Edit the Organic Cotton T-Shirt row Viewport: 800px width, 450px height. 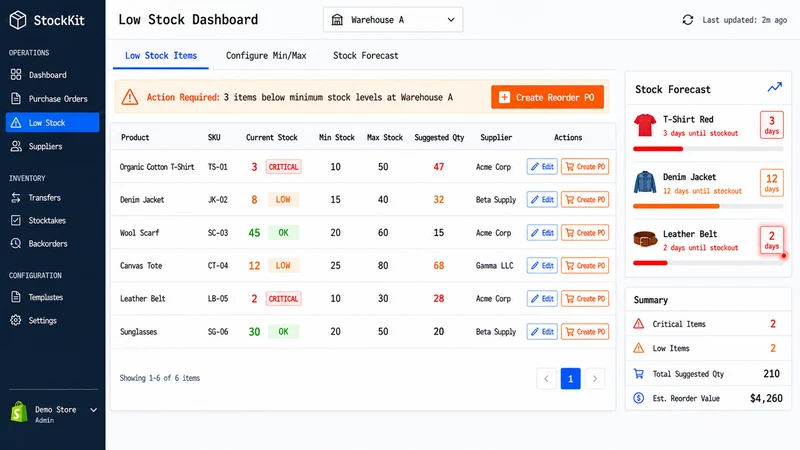(542, 167)
